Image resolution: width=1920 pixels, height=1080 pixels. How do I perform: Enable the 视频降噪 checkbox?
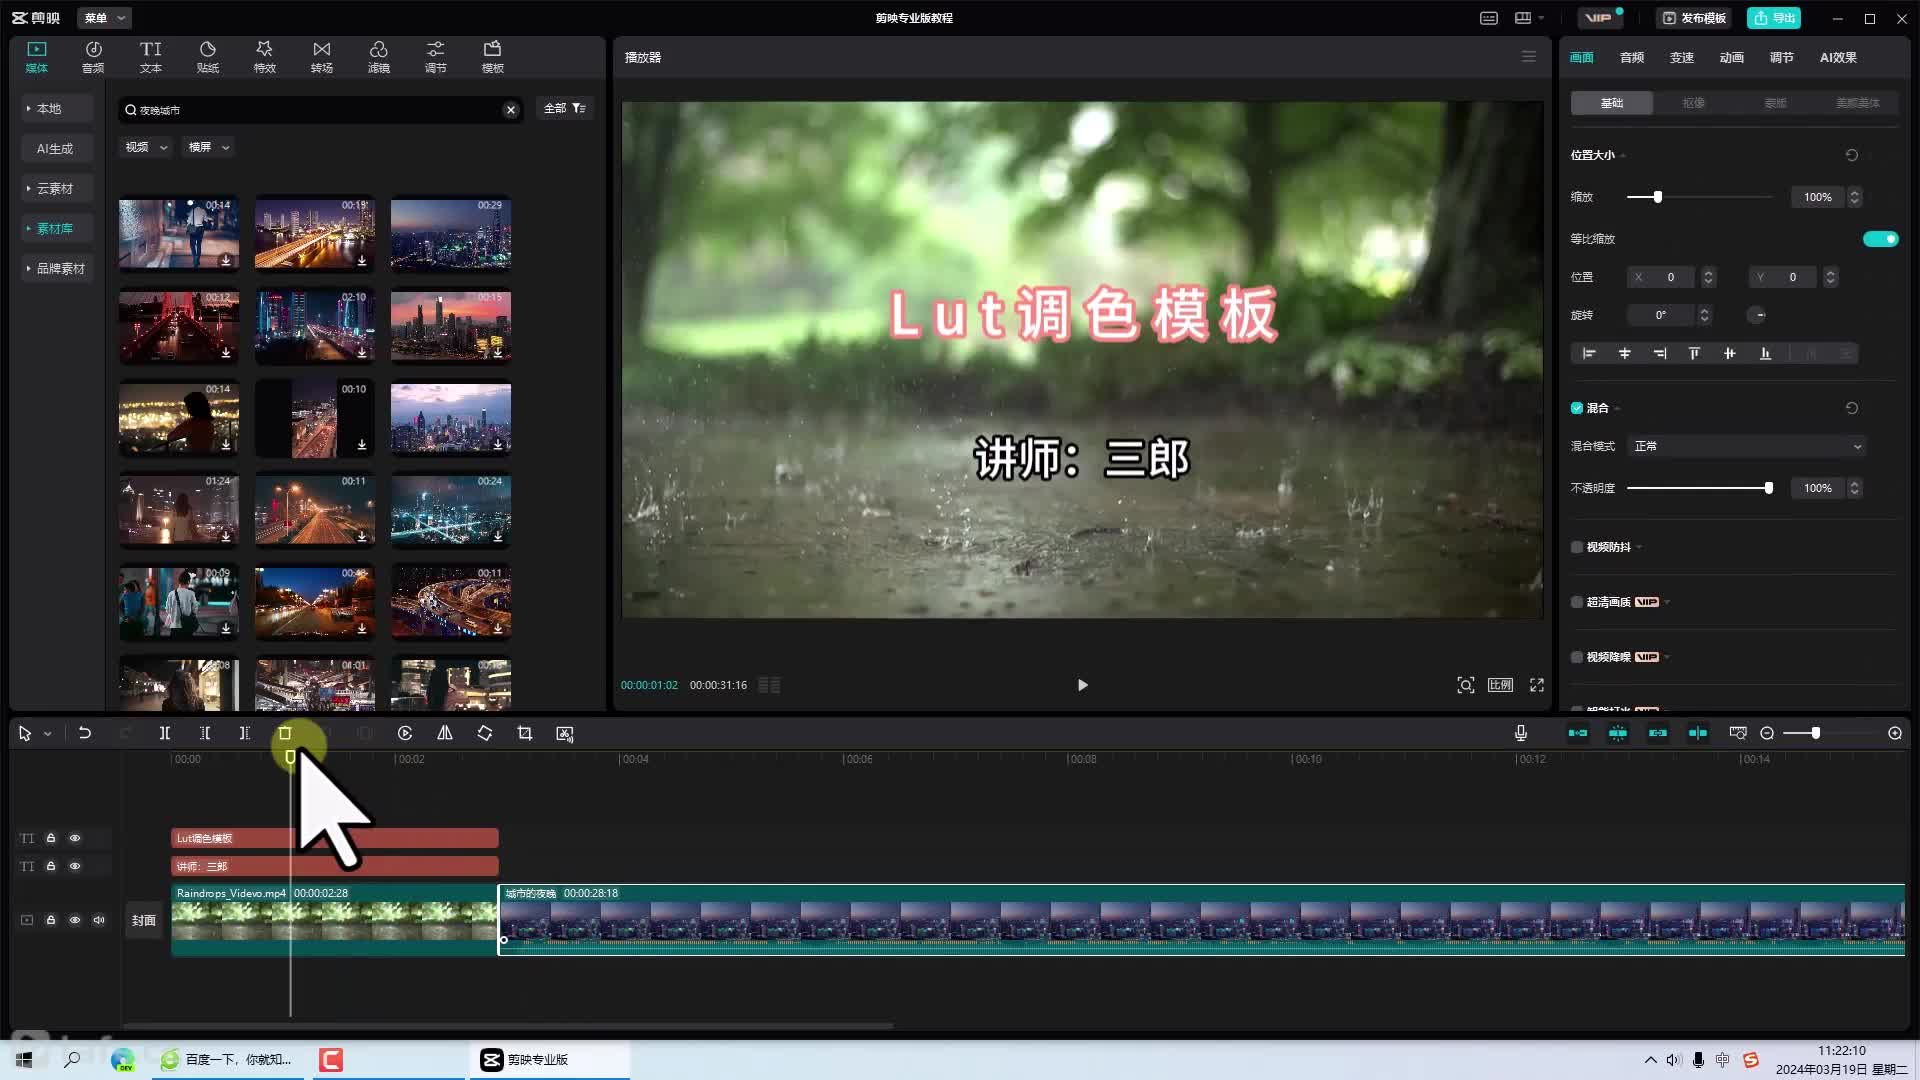click(x=1577, y=657)
